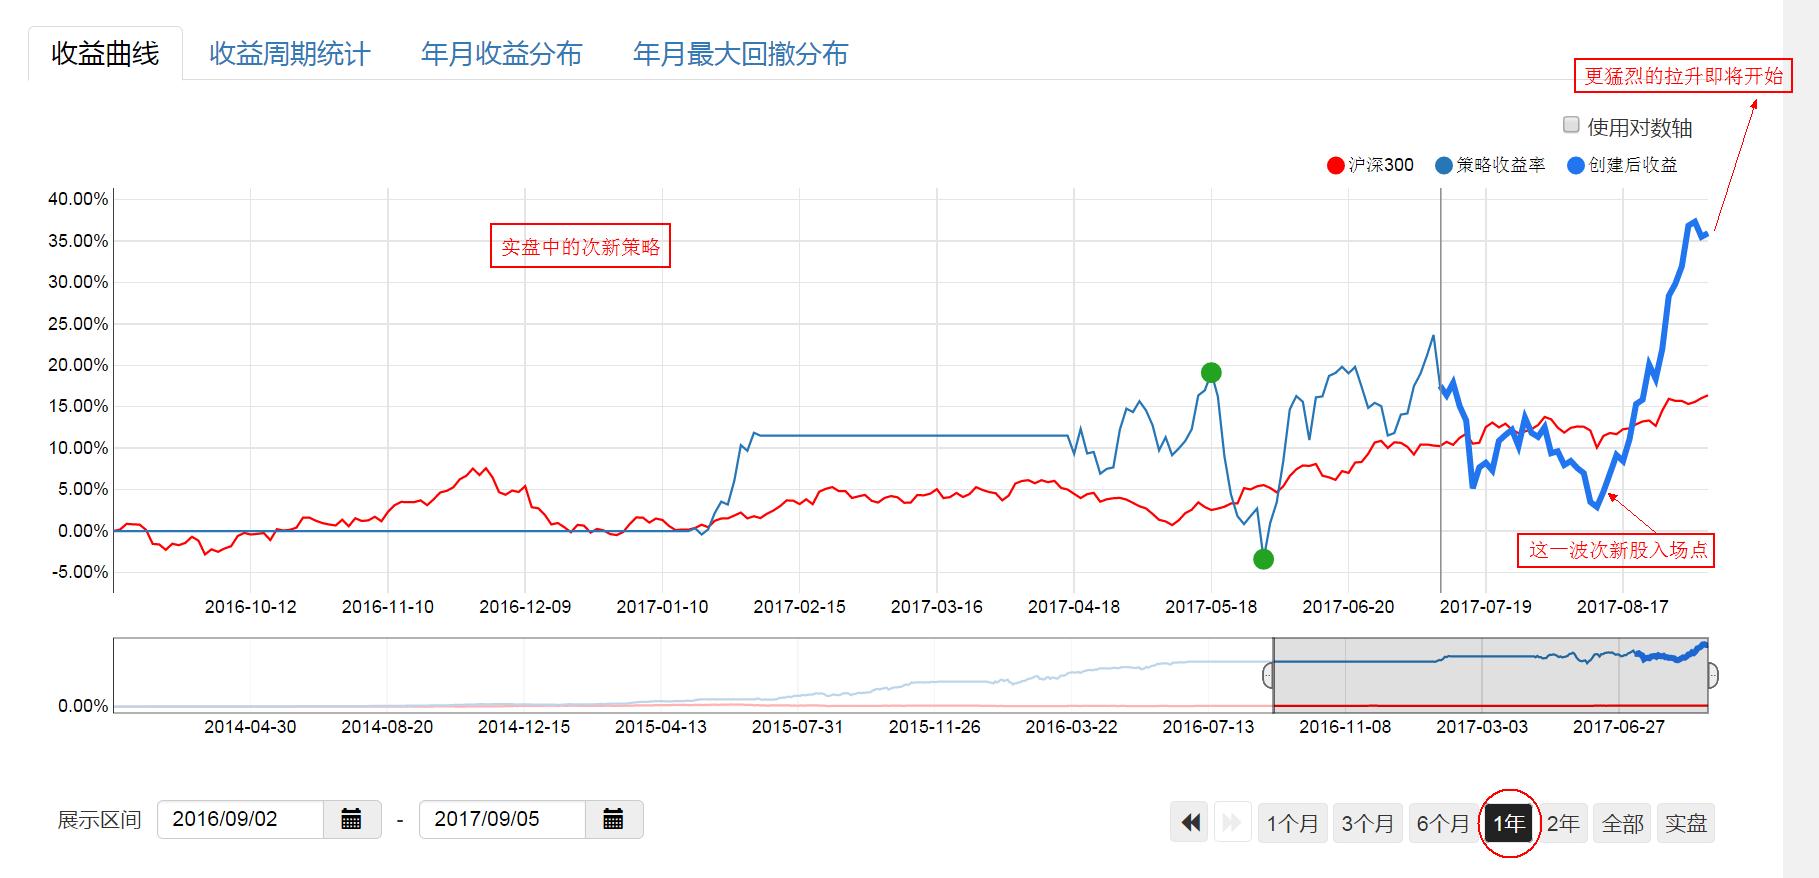Grab right handle of navigator range
Viewport: 1819px width, 878px height.
(x=1712, y=676)
